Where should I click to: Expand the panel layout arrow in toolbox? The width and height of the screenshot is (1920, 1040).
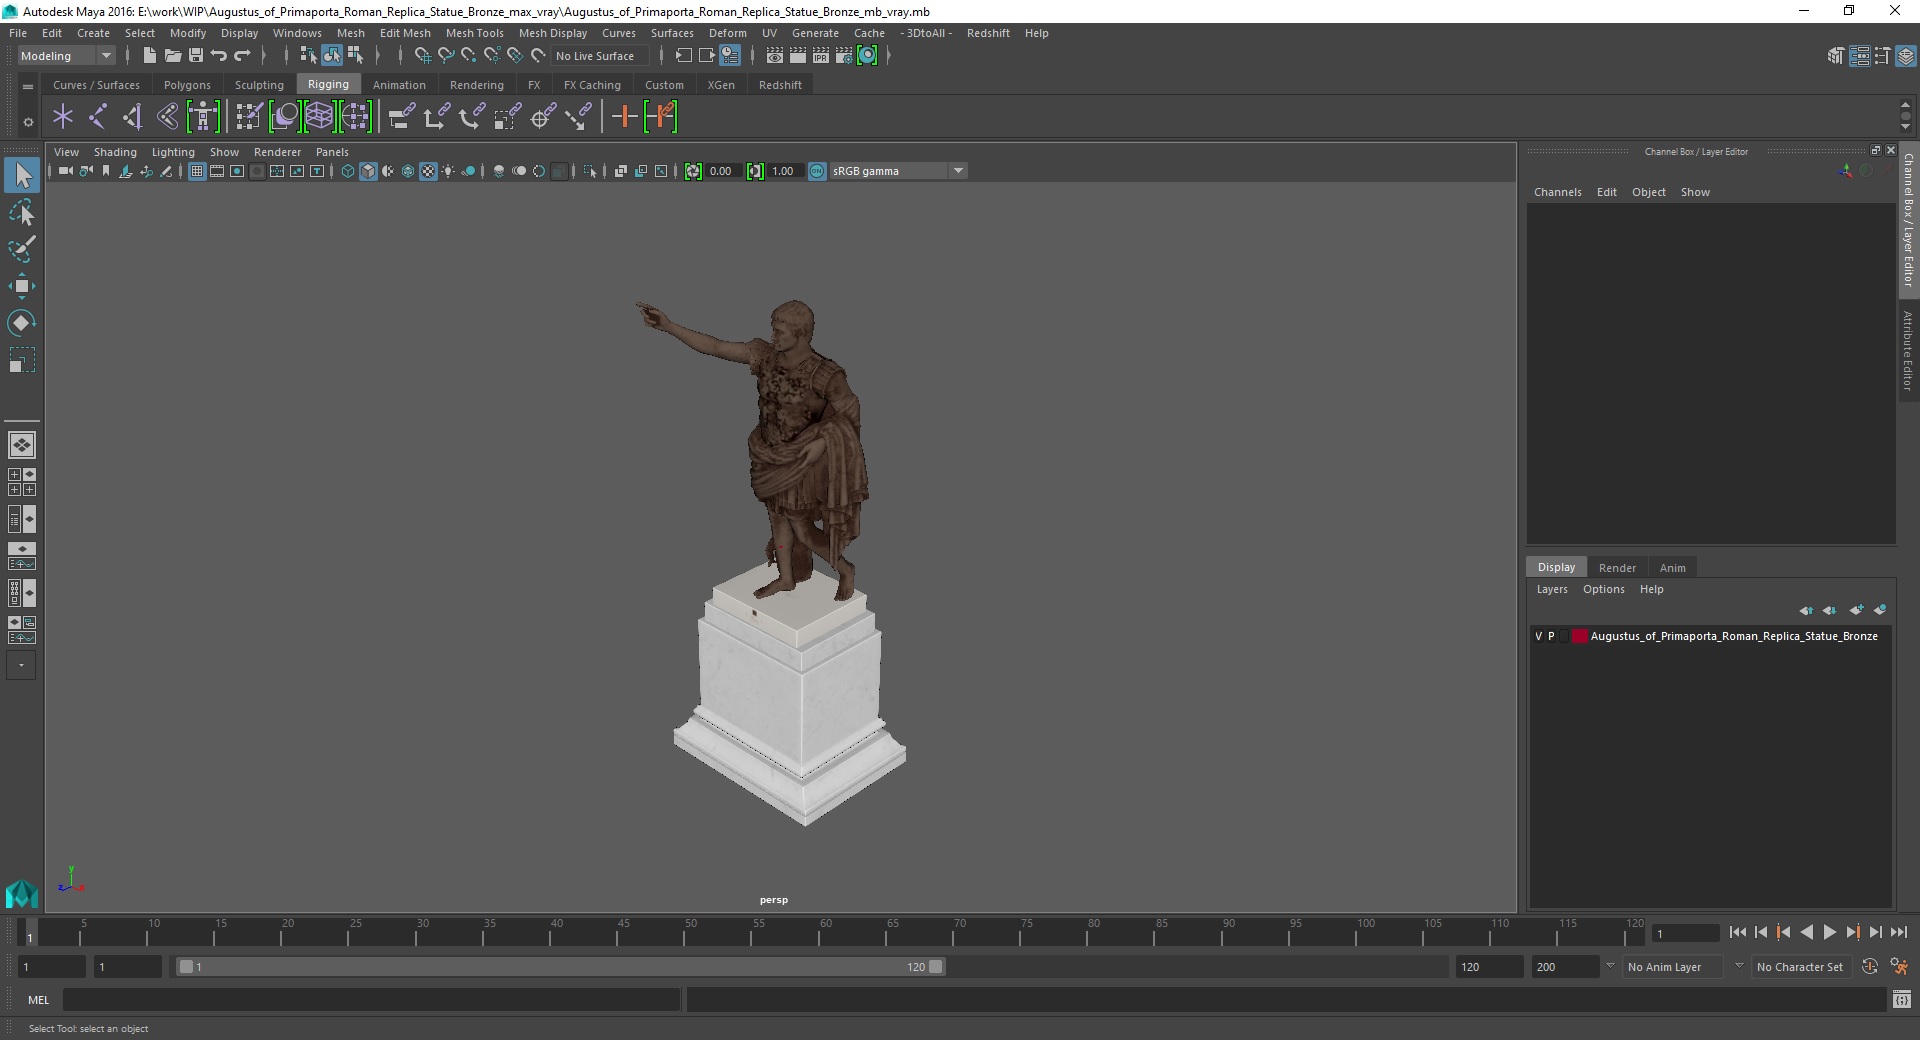click(22, 665)
